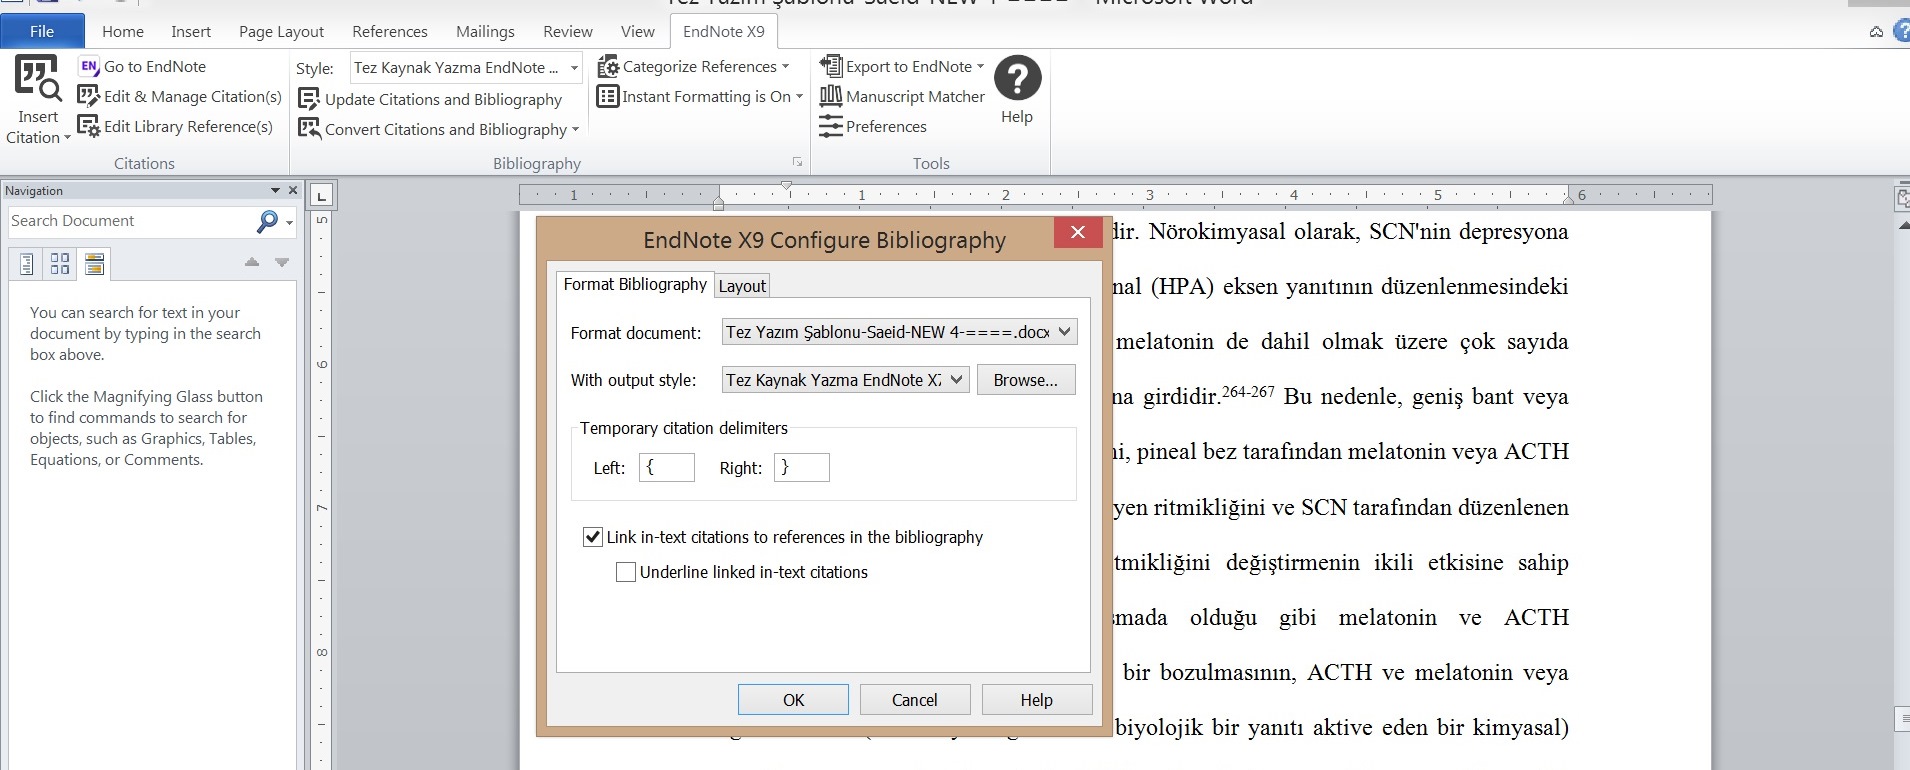Switch to the References tab

[x=390, y=32]
